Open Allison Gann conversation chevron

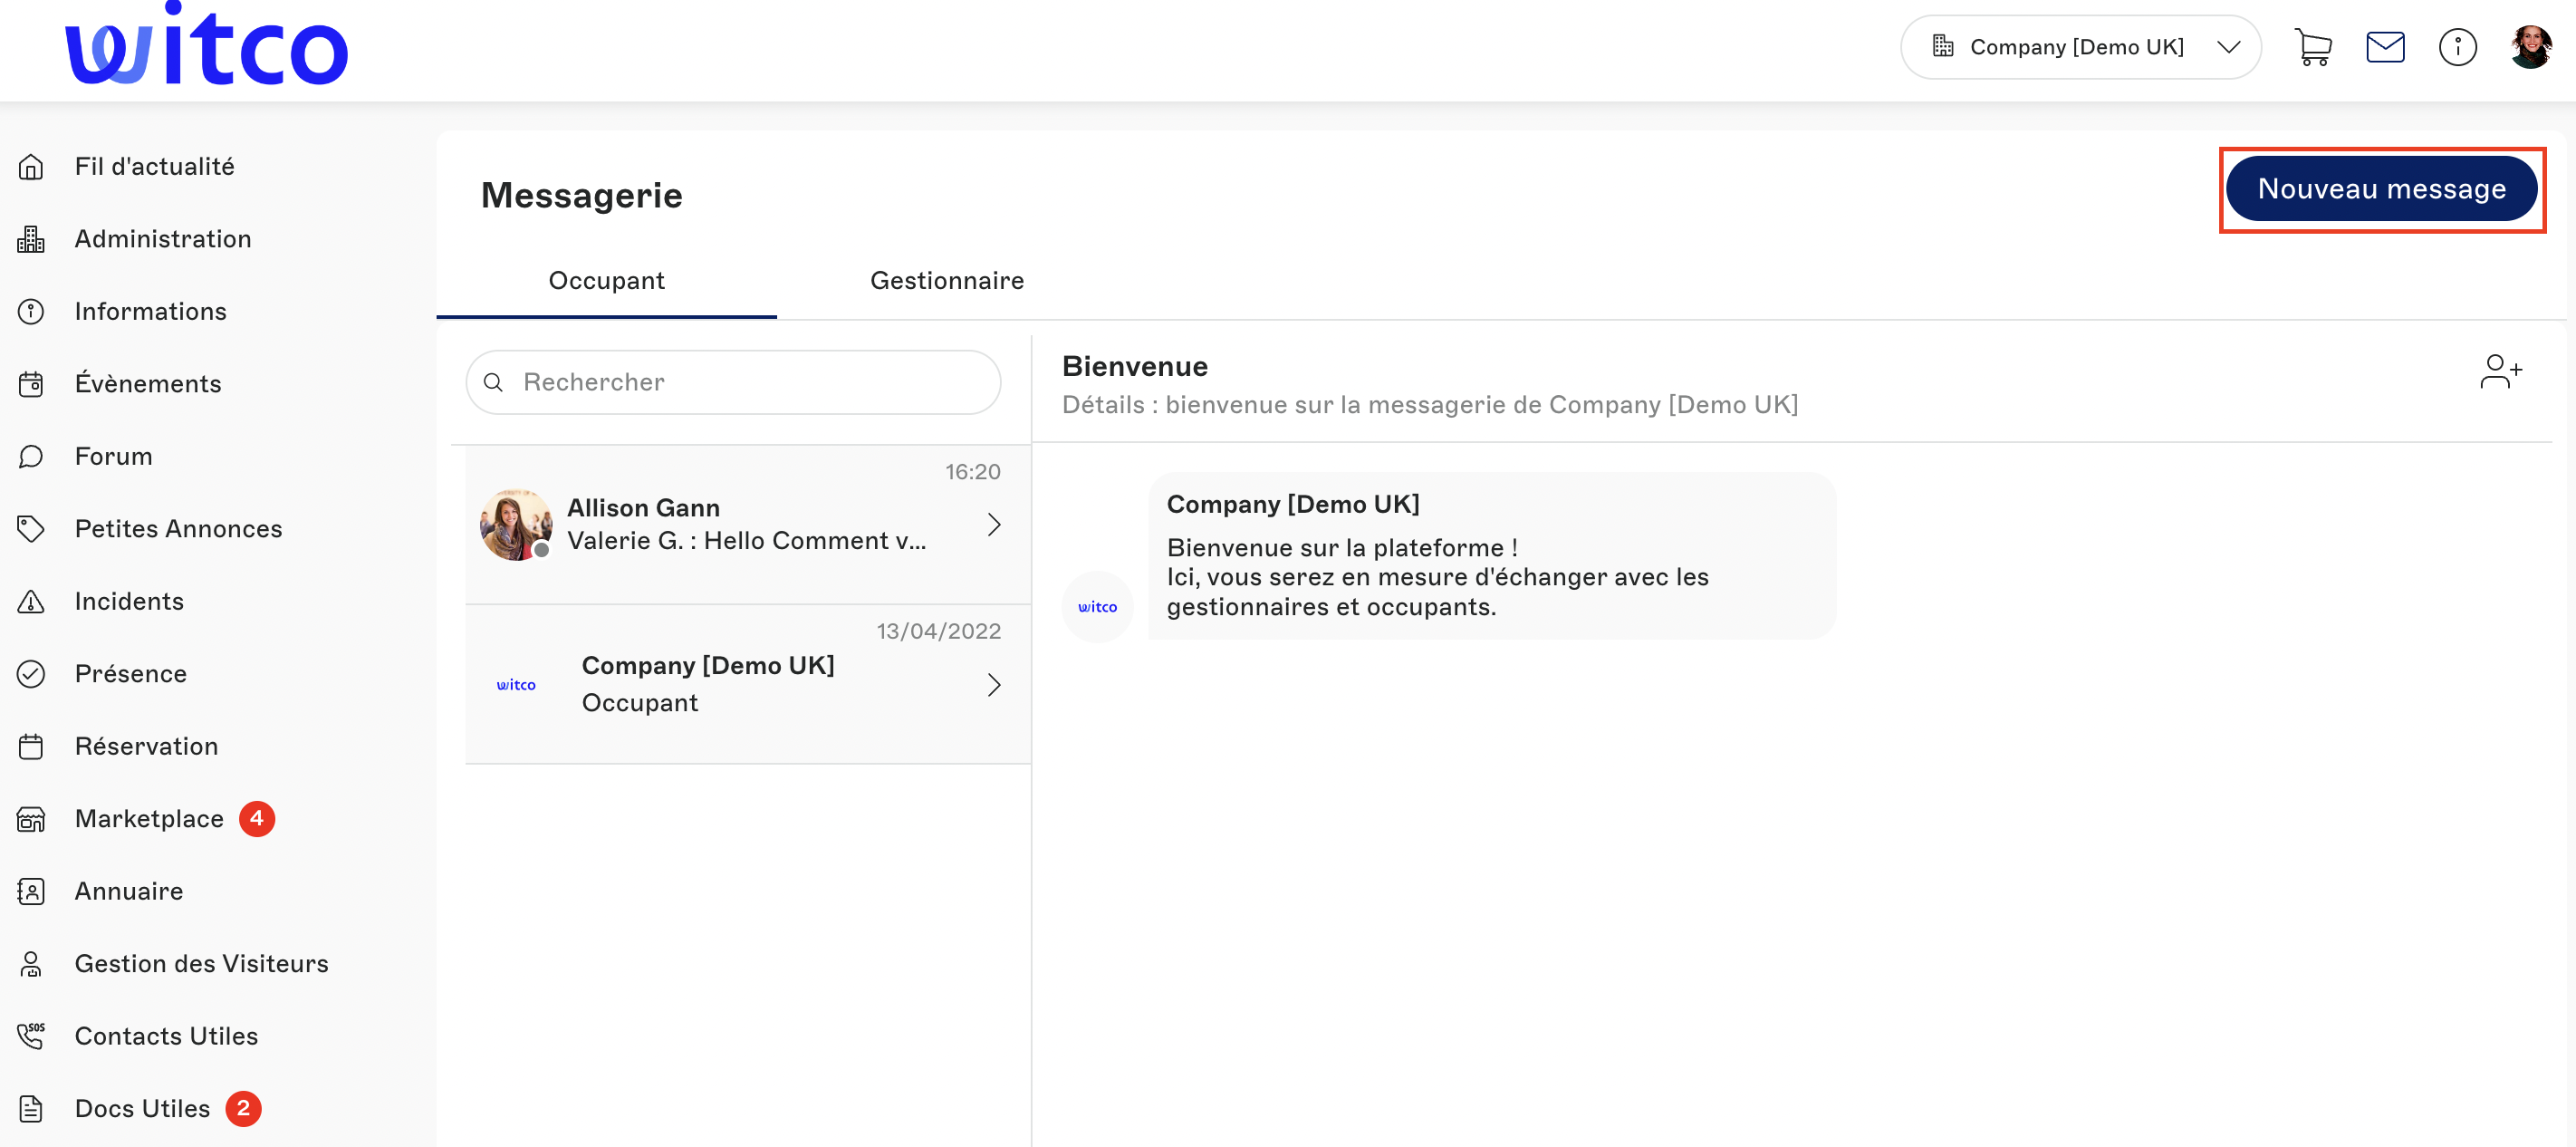click(x=993, y=524)
